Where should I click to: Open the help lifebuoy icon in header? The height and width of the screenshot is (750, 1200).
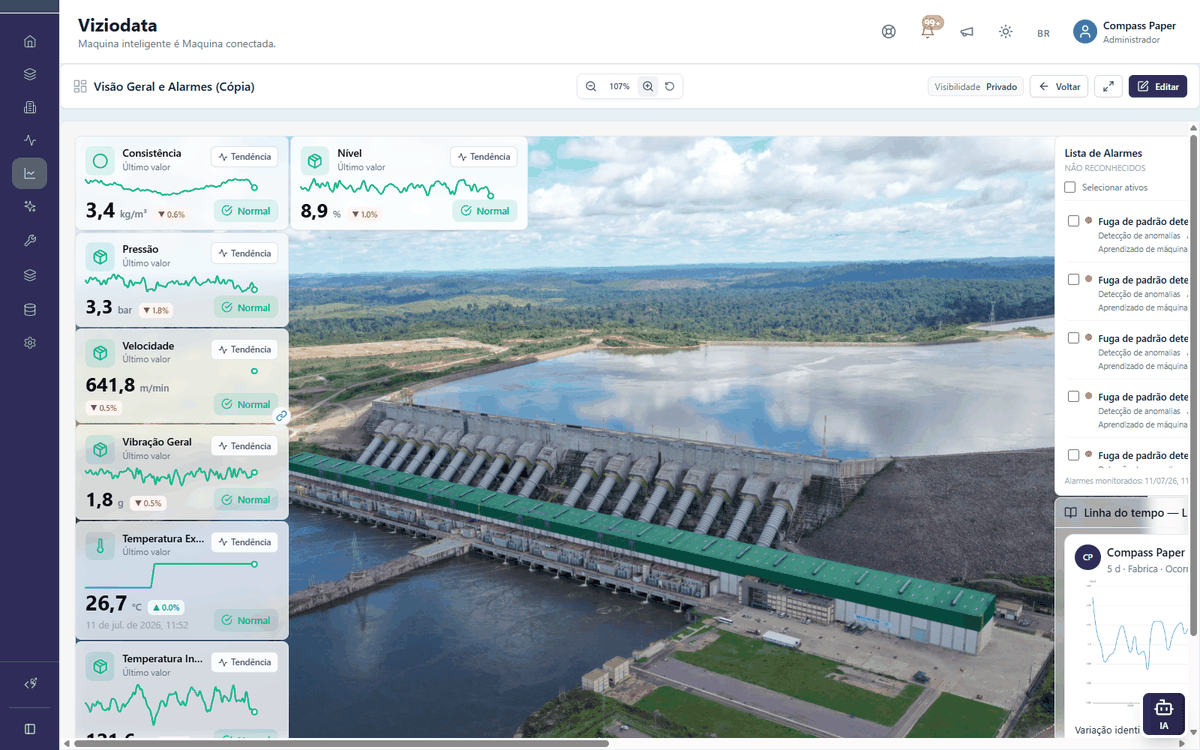click(889, 31)
